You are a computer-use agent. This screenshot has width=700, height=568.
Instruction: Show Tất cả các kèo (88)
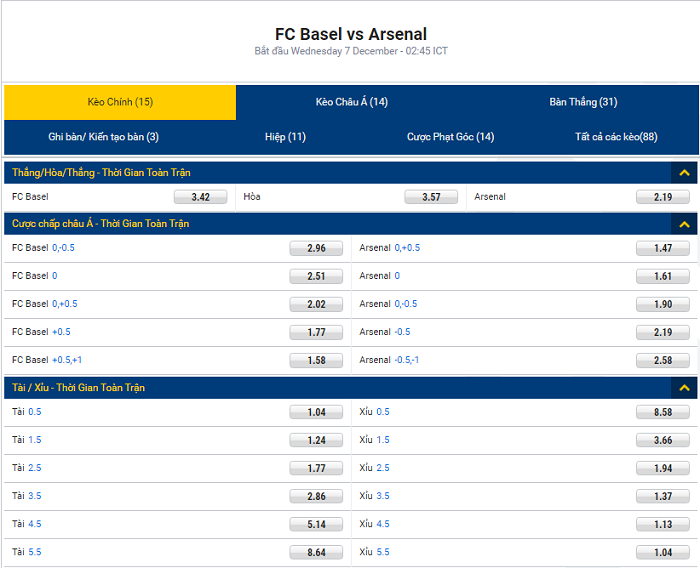[x=616, y=137]
